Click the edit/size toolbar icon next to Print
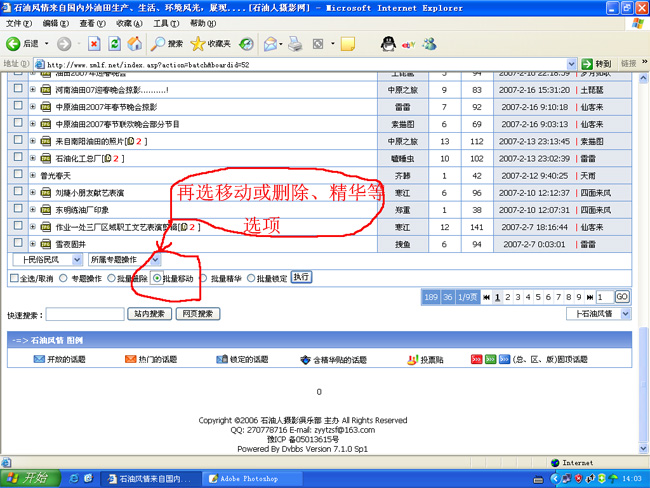650x488 pixels. click(318, 44)
